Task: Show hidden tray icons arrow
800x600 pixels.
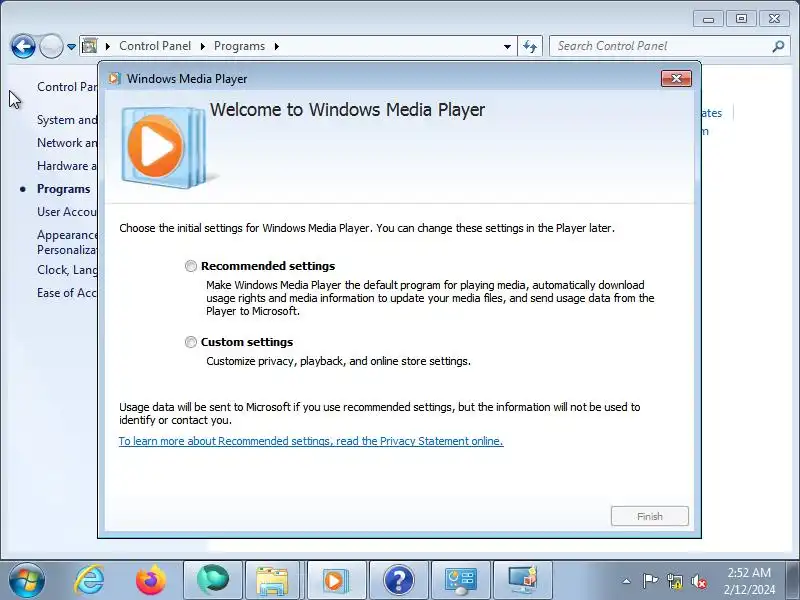Action: (627, 581)
